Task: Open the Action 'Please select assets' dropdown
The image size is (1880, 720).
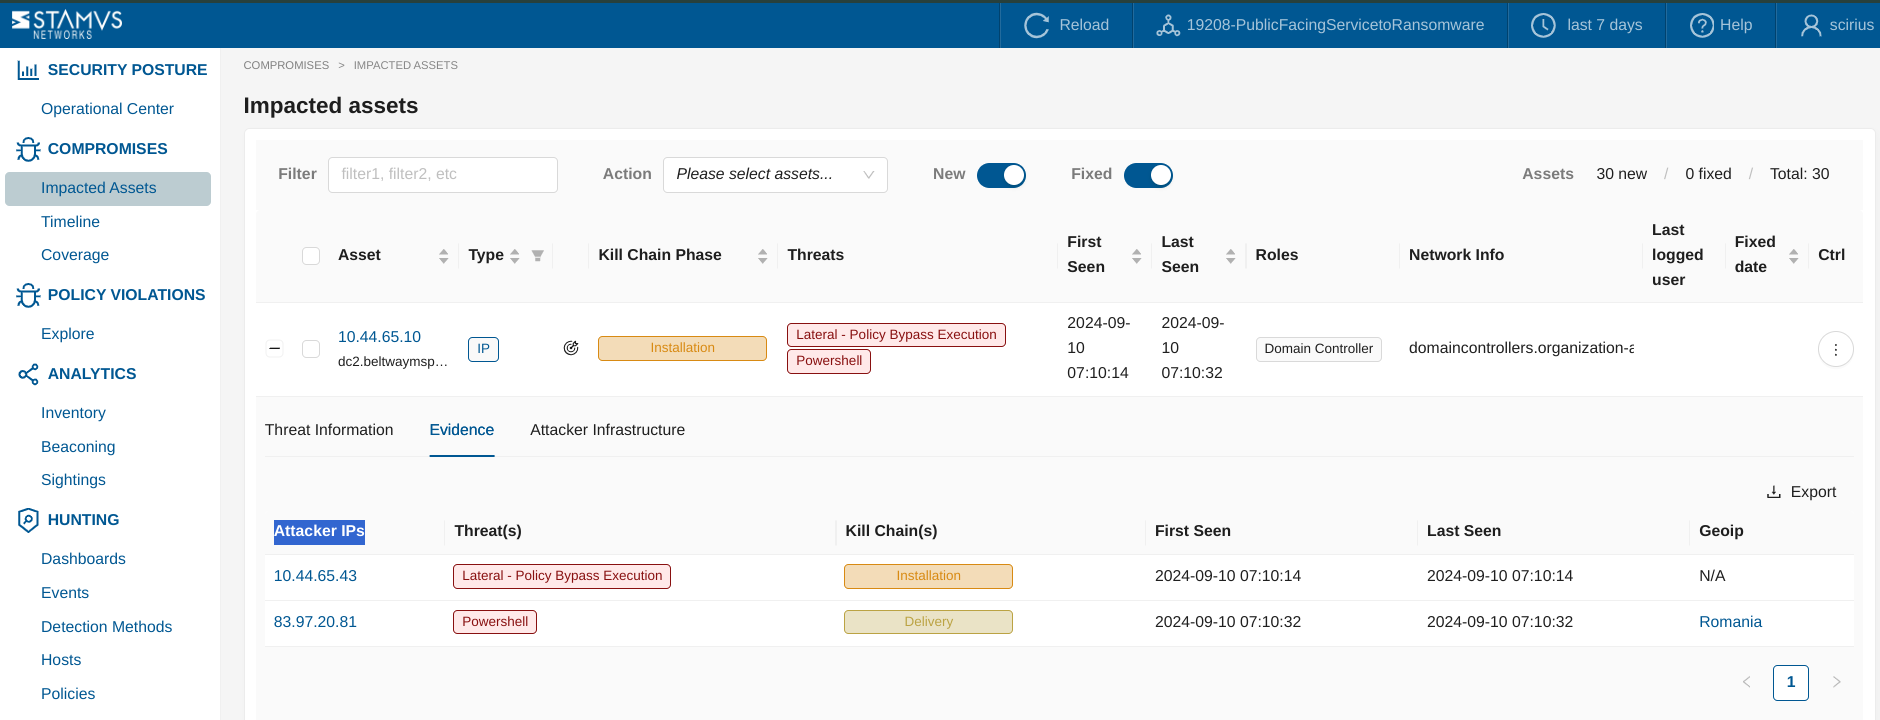Action: click(x=775, y=175)
